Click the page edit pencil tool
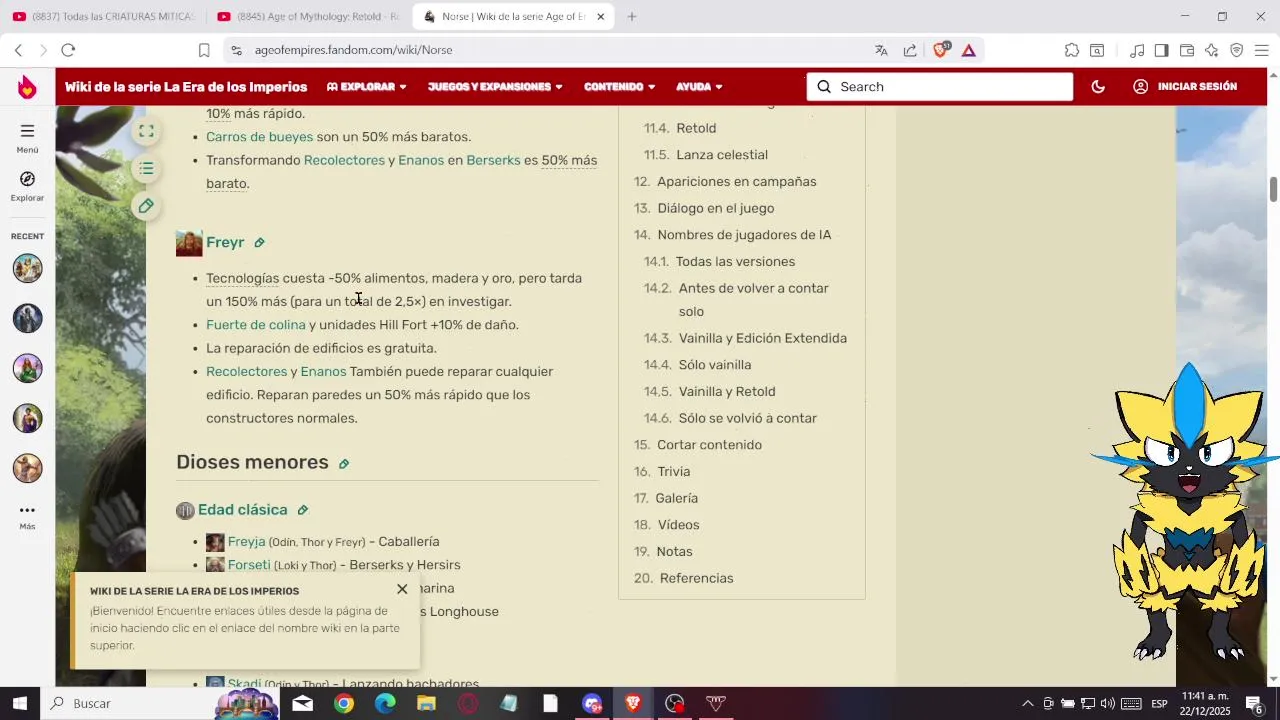The width and height of the screenshot is (1280, 720). 146,206
